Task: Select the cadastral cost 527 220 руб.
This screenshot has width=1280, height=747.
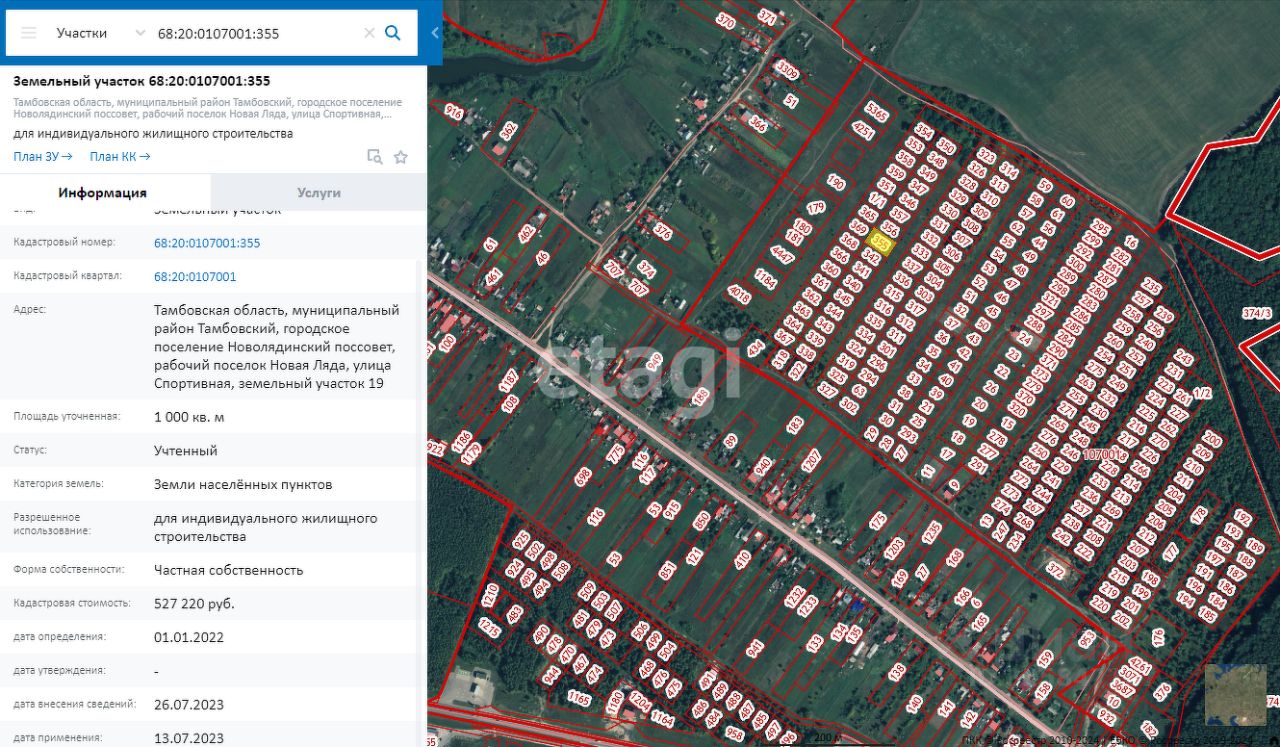Action: point(195,604)
